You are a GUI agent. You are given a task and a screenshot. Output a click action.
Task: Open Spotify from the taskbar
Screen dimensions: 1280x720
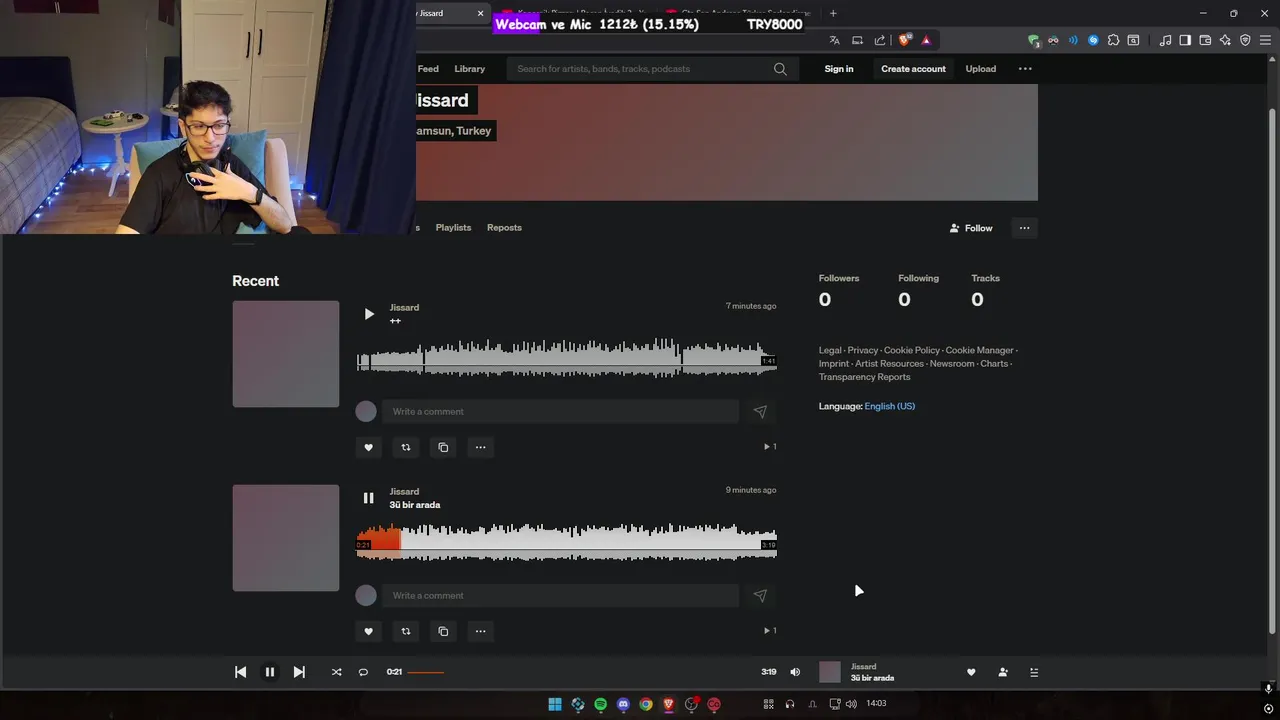pyautogui.click(x=600, y=704)
